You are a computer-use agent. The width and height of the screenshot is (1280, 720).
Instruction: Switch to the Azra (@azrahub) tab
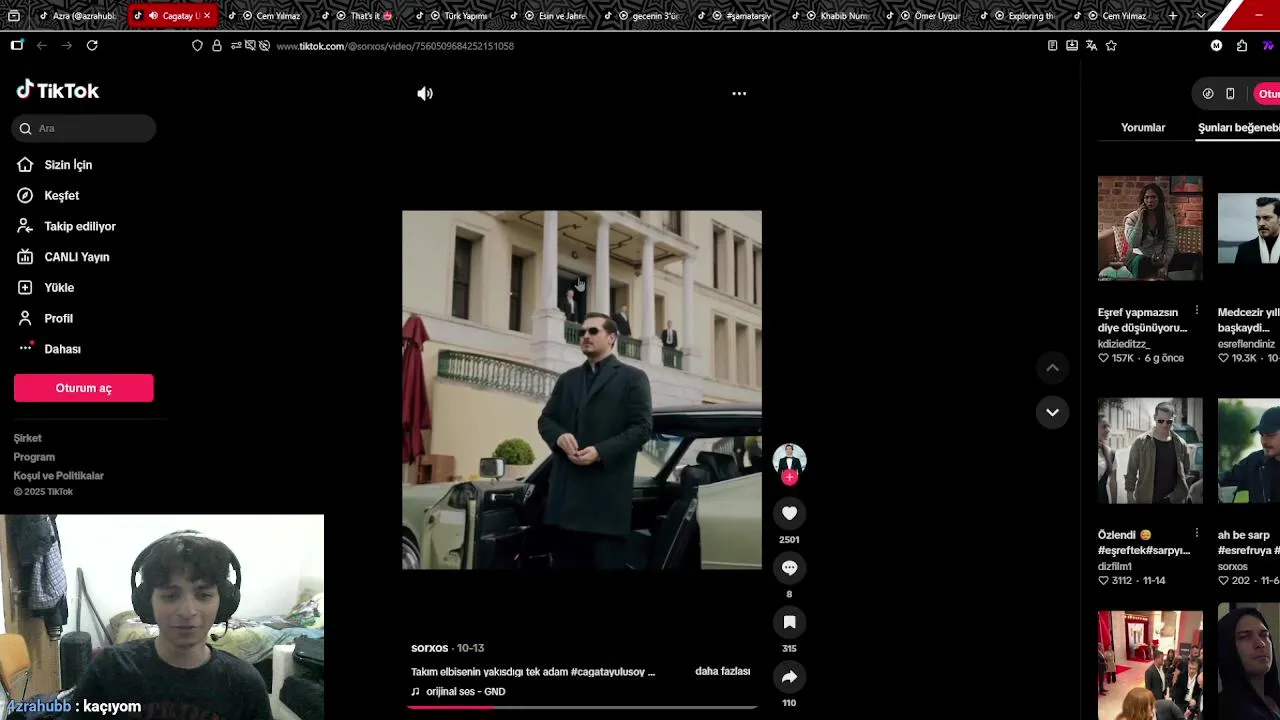tap(78, 16)
